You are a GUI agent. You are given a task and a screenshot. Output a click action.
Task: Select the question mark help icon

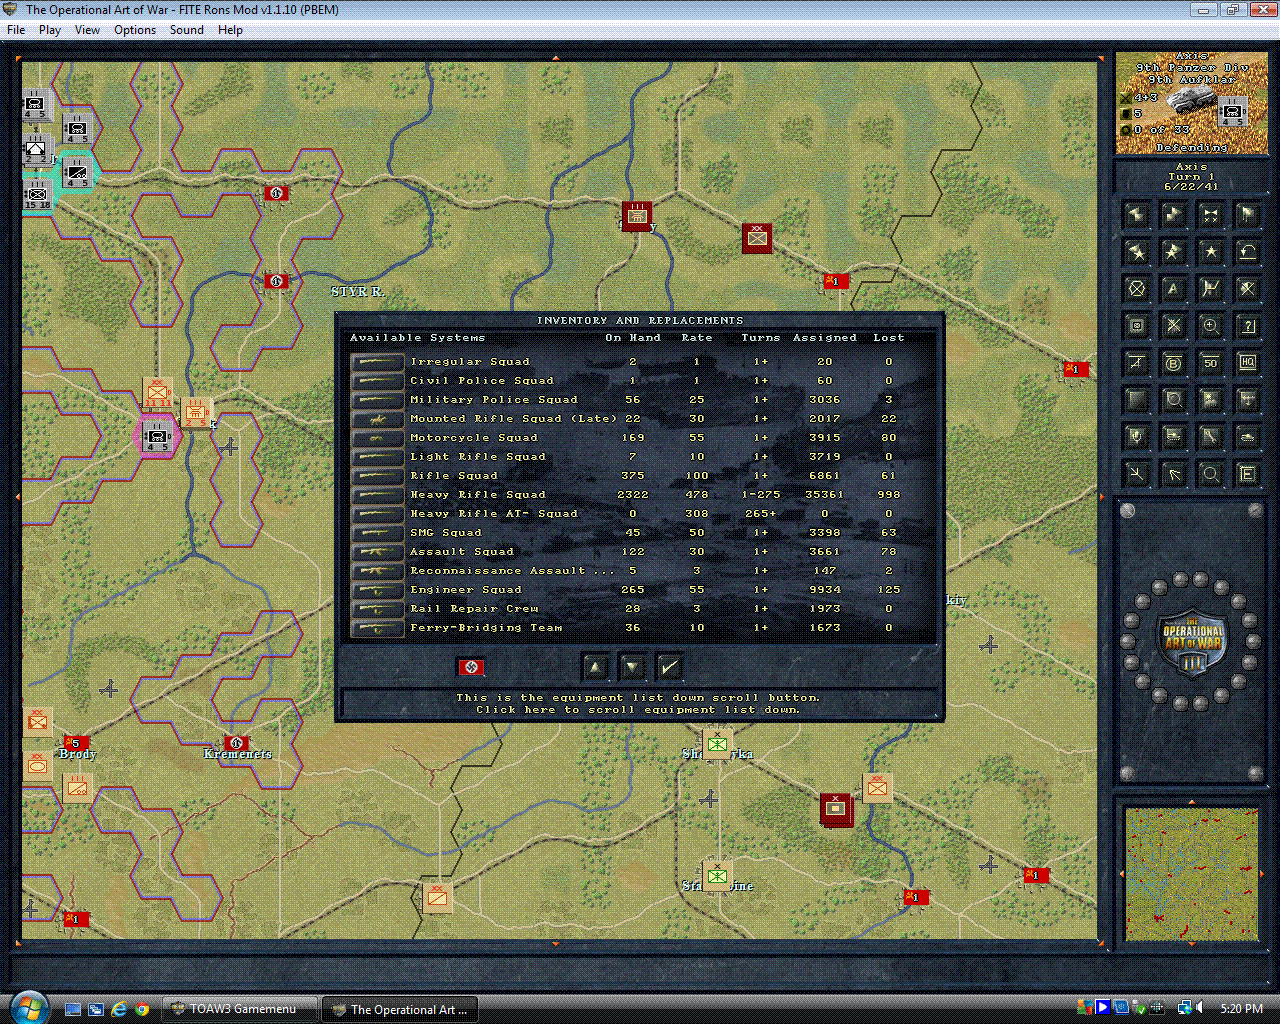coord(1247,326)
